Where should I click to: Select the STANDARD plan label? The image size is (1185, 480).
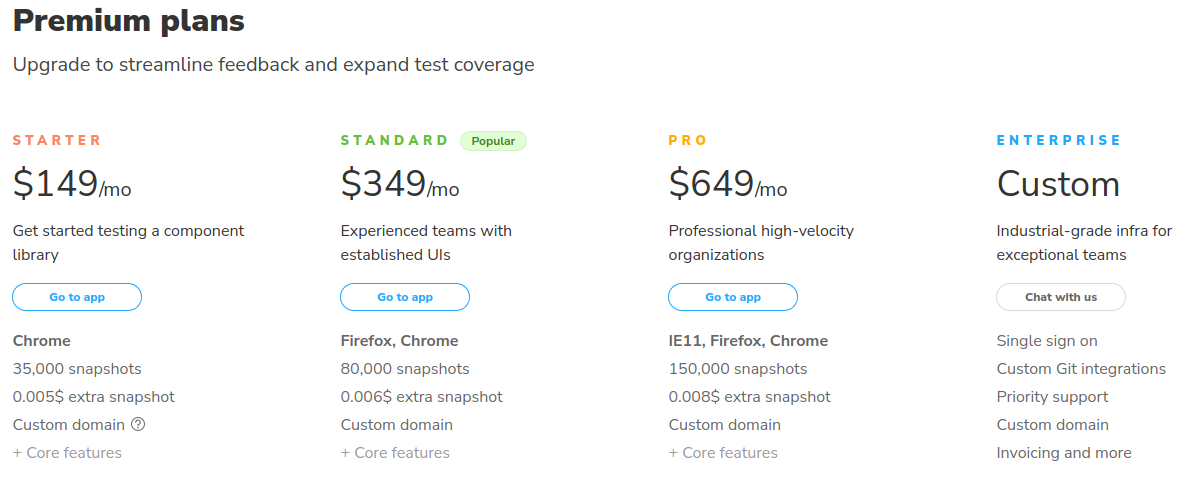(x=395, y=141)
